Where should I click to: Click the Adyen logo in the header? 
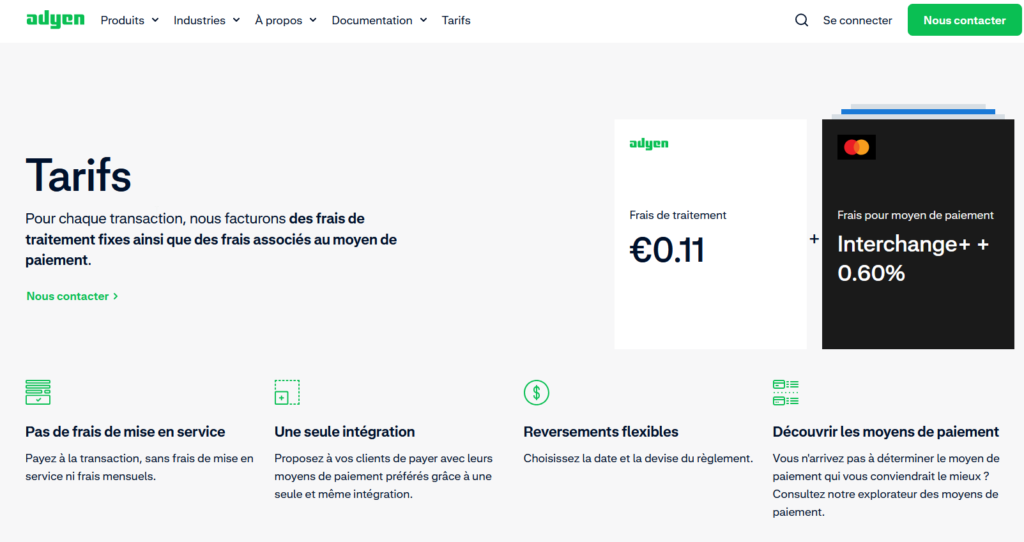[56, 20]
